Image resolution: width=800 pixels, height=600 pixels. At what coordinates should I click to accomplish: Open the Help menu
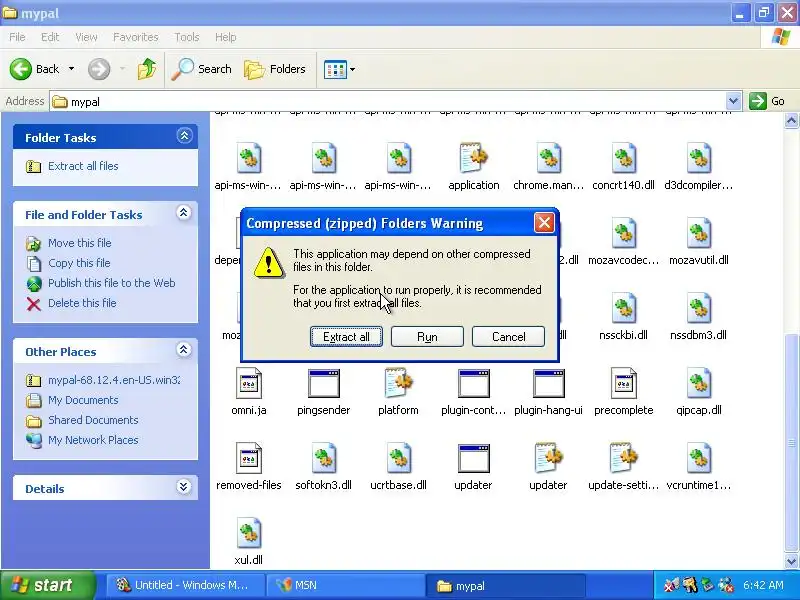pos(226,37)
